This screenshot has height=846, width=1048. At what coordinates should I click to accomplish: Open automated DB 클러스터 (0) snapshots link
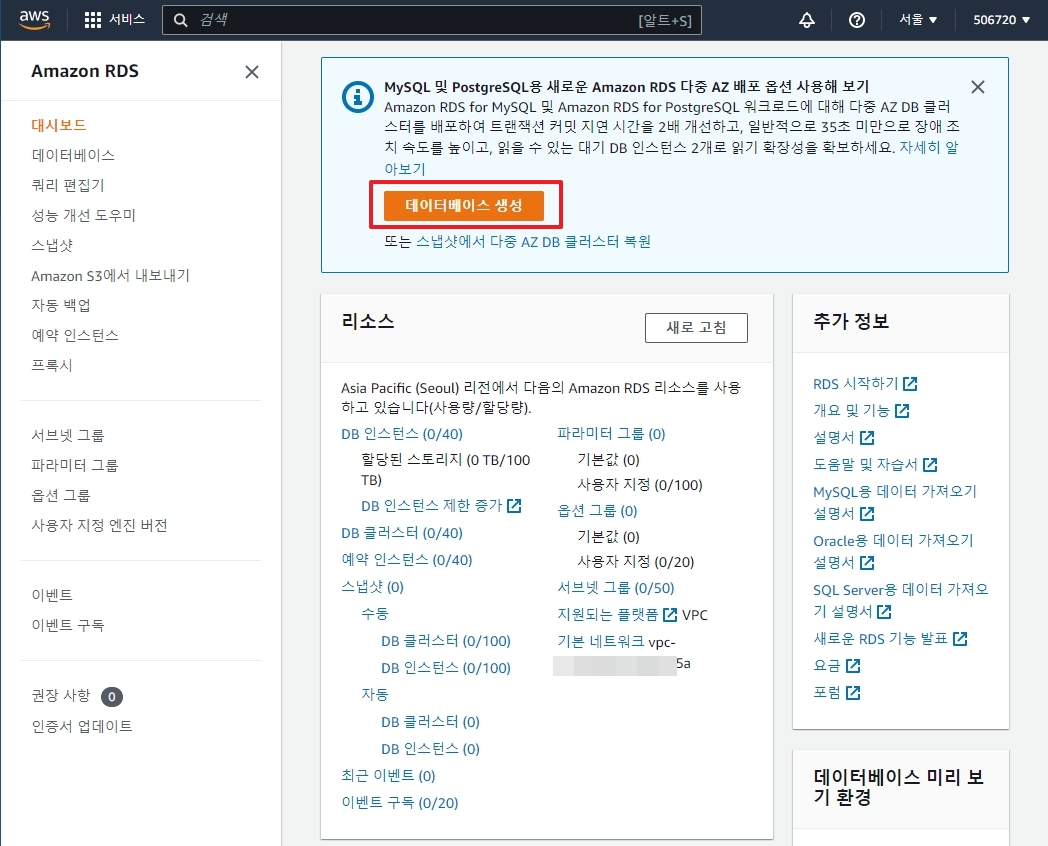click(430, 722)
